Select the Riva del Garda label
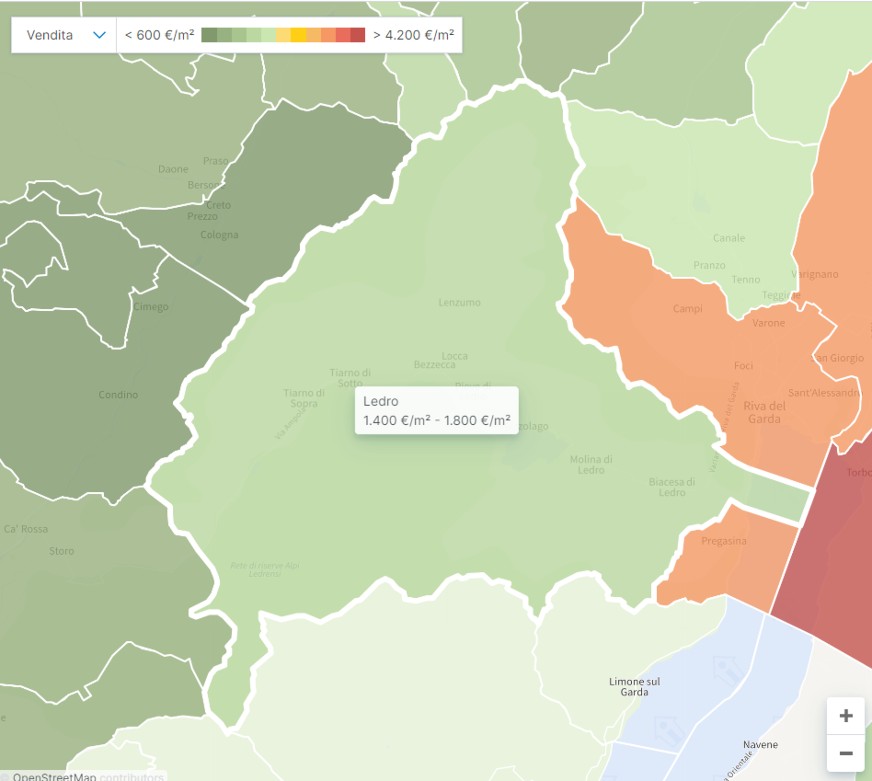Screen dimensions: 872x781 [x=764, y=412]
